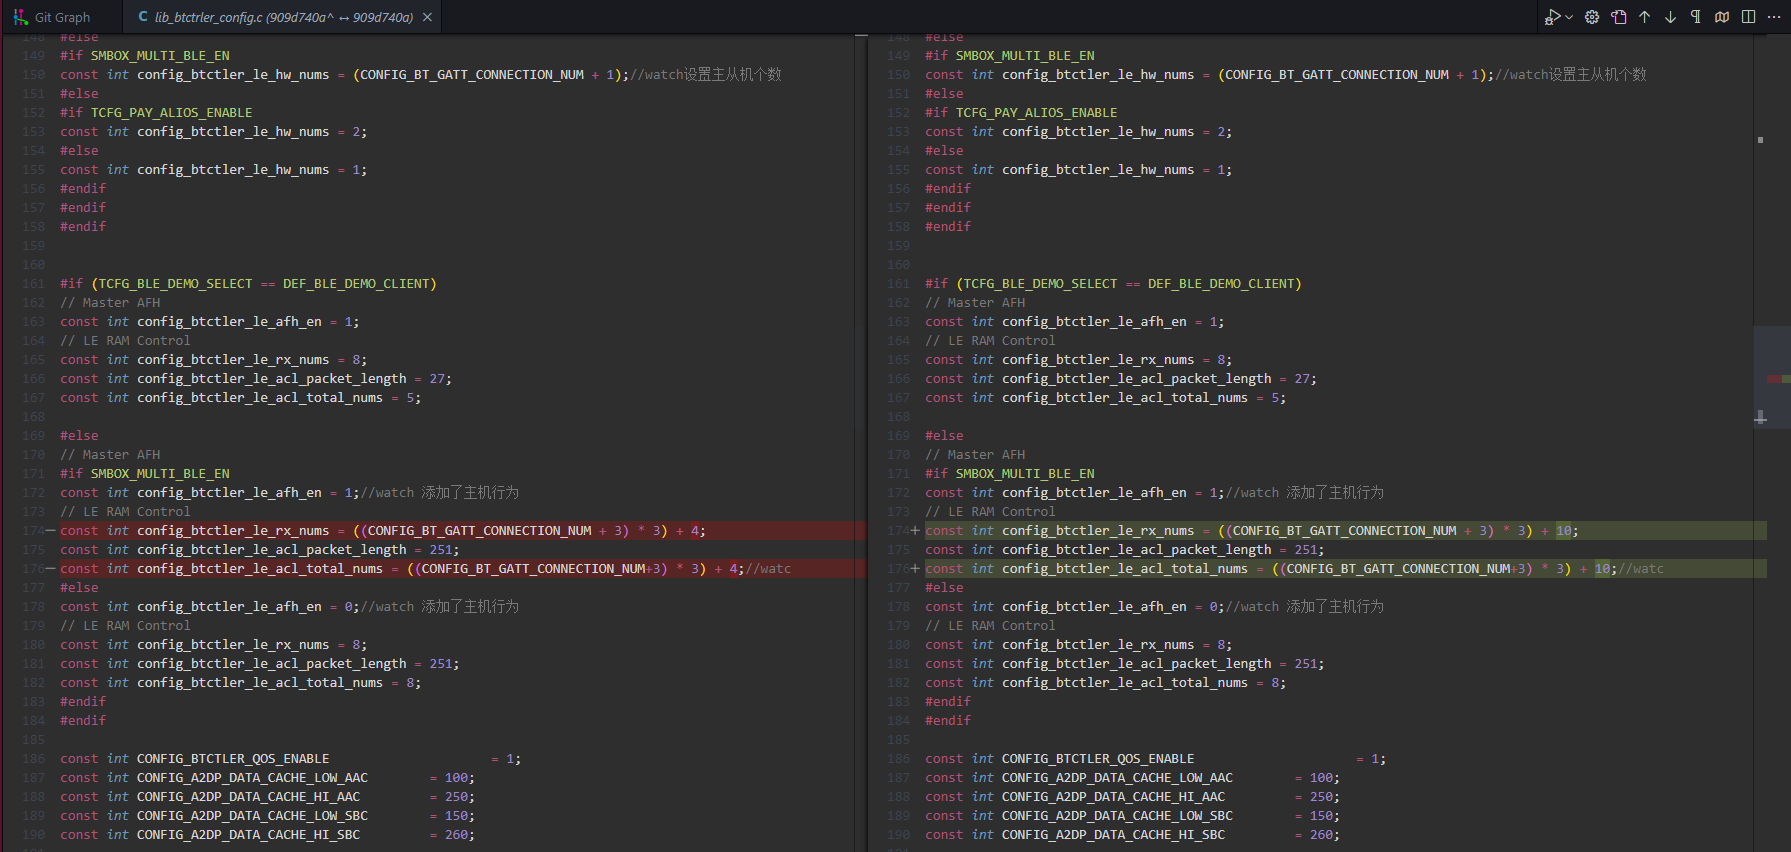Click '// LE RAM Control' comment on right line 164
The image size is (1791, 852).
pyautogui.click(x=990, y=341)
